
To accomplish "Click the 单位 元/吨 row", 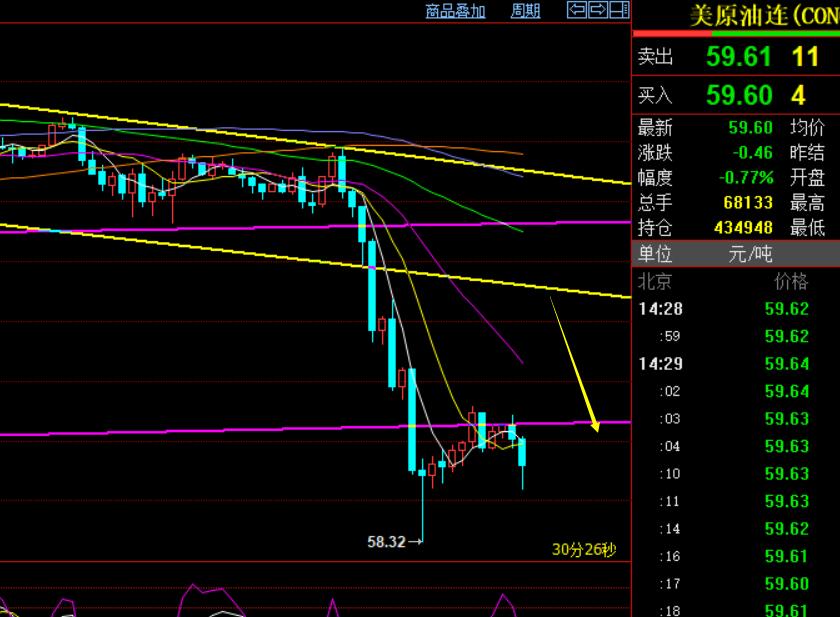I will click(736, 254).
